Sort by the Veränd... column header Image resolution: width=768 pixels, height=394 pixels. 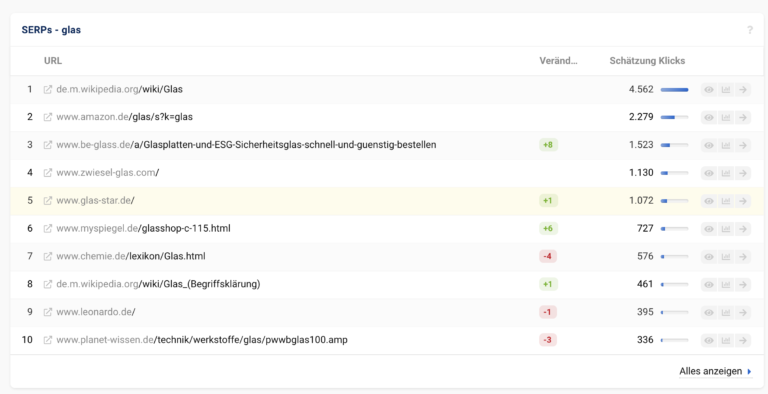tap(558, 61)
